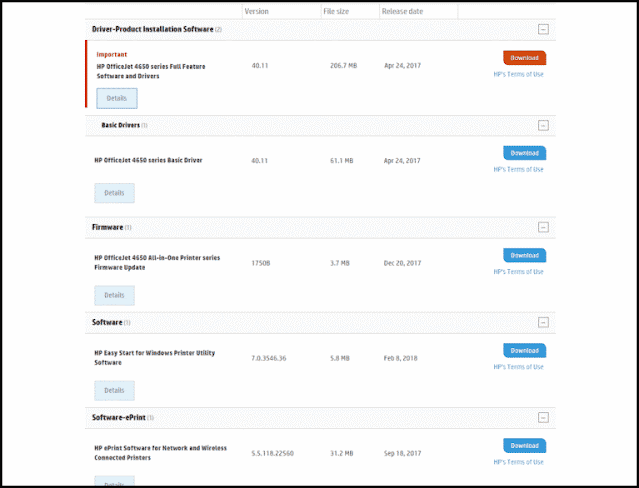
Task: Open Details for the Firmware Update
Action: [x=115, y=295]
